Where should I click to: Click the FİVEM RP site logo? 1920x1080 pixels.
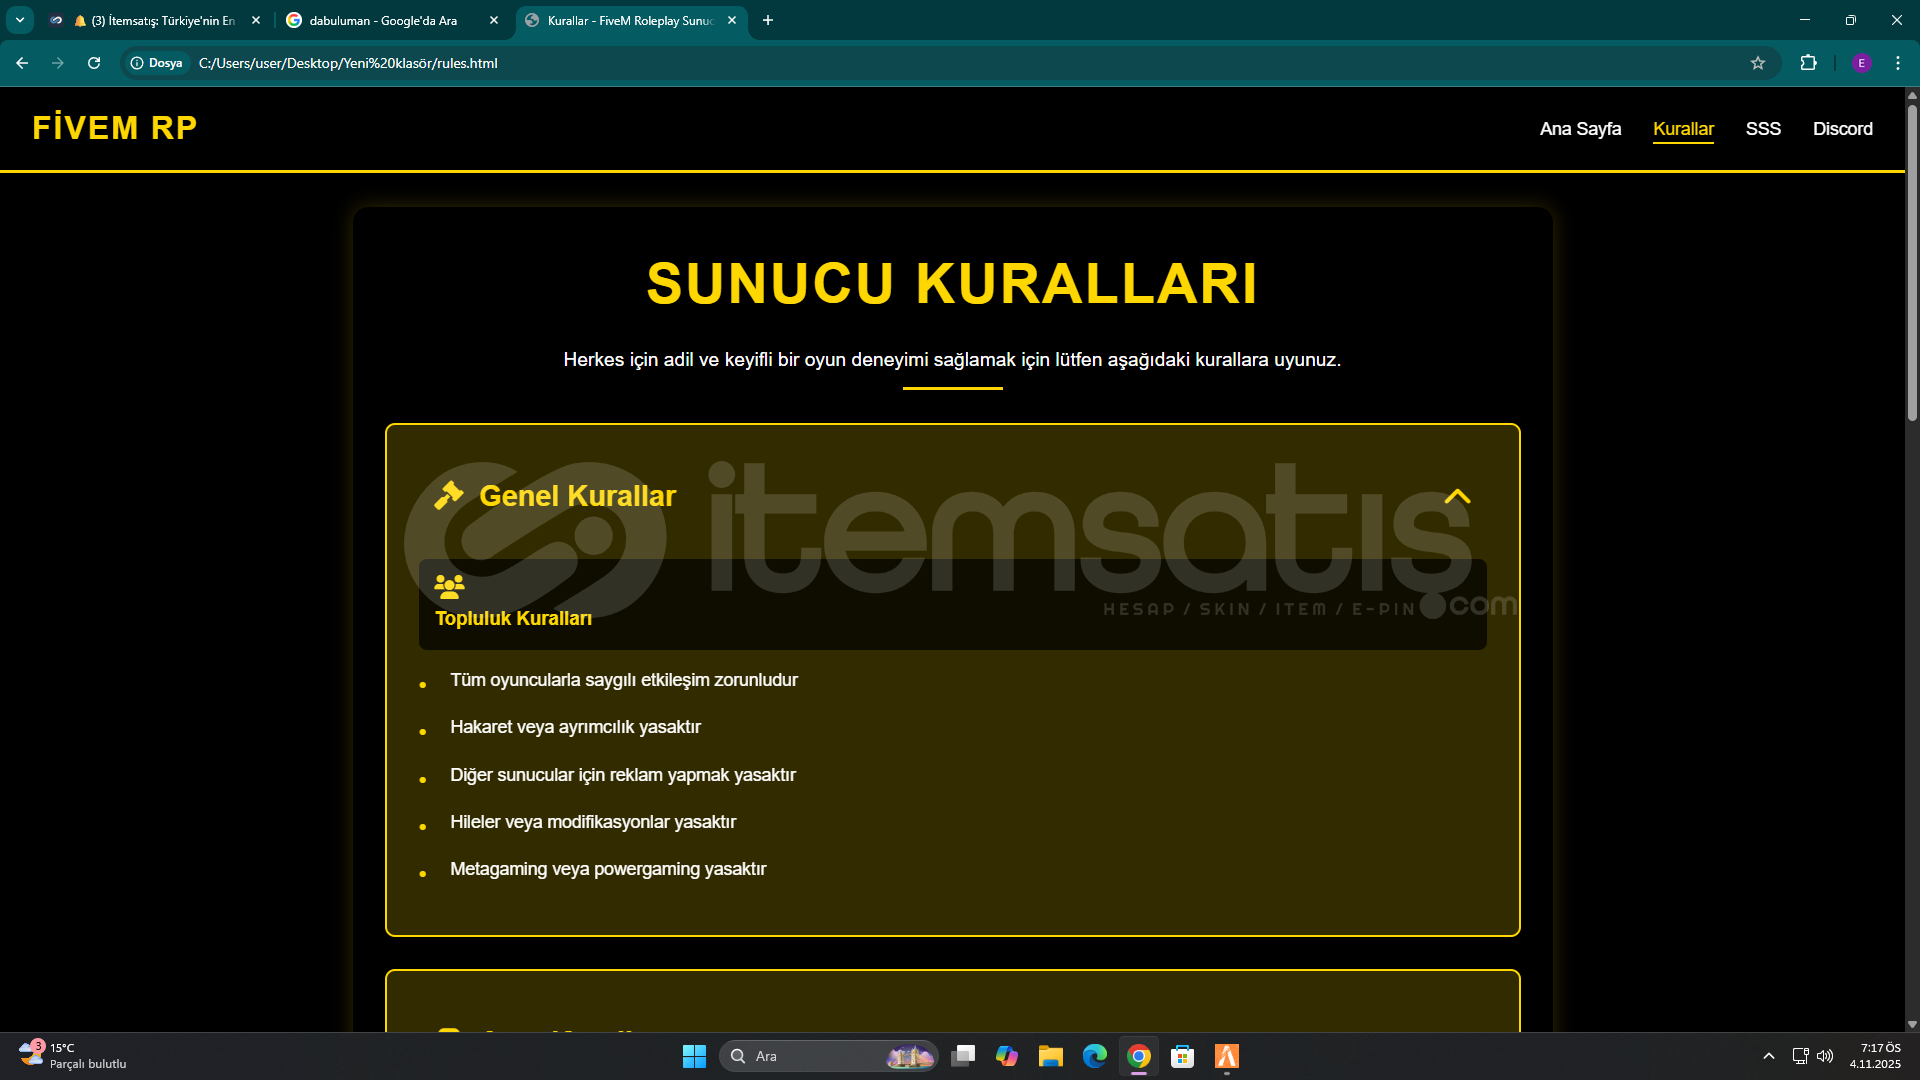[x=115, y=128]
